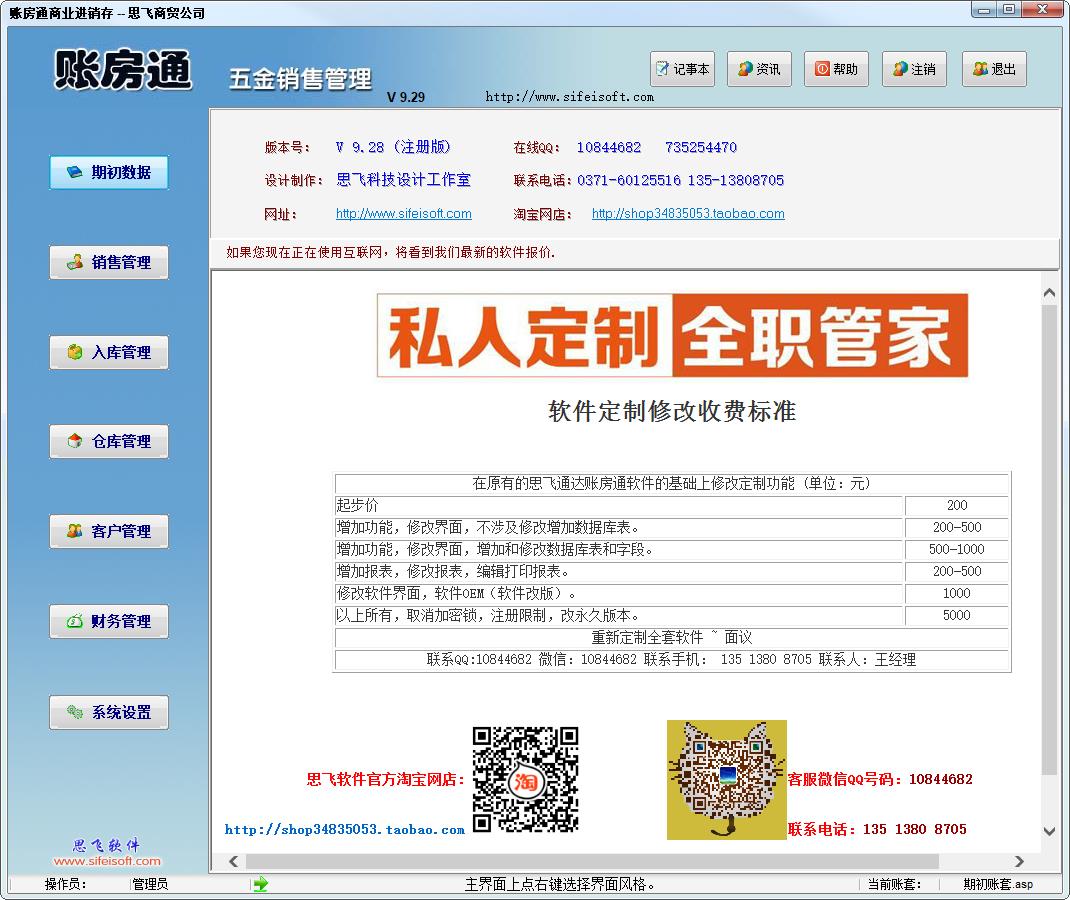Click the box icon beside 入库管理
This screenshot has width=1070, height=900.
click(74, 352)
